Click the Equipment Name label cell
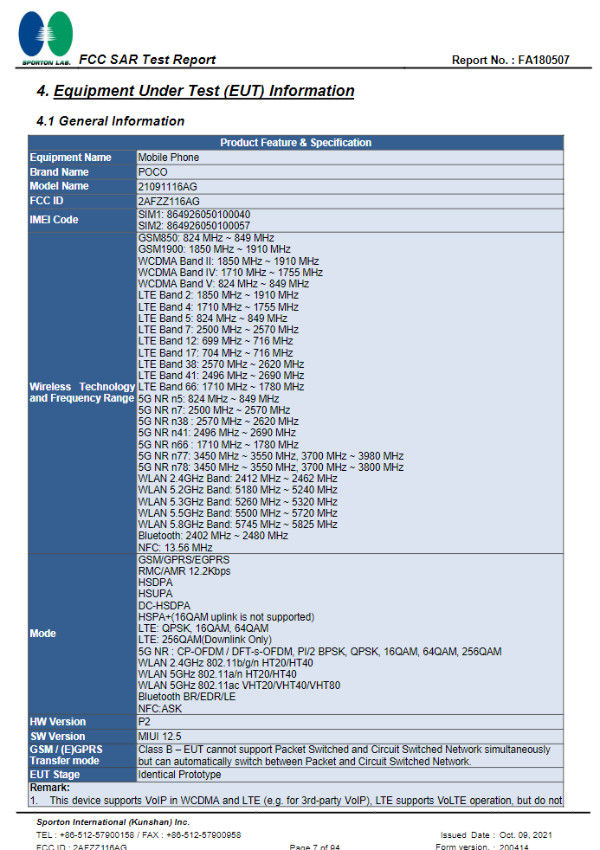This screenshot has width=600, height=850. (82, 157)
